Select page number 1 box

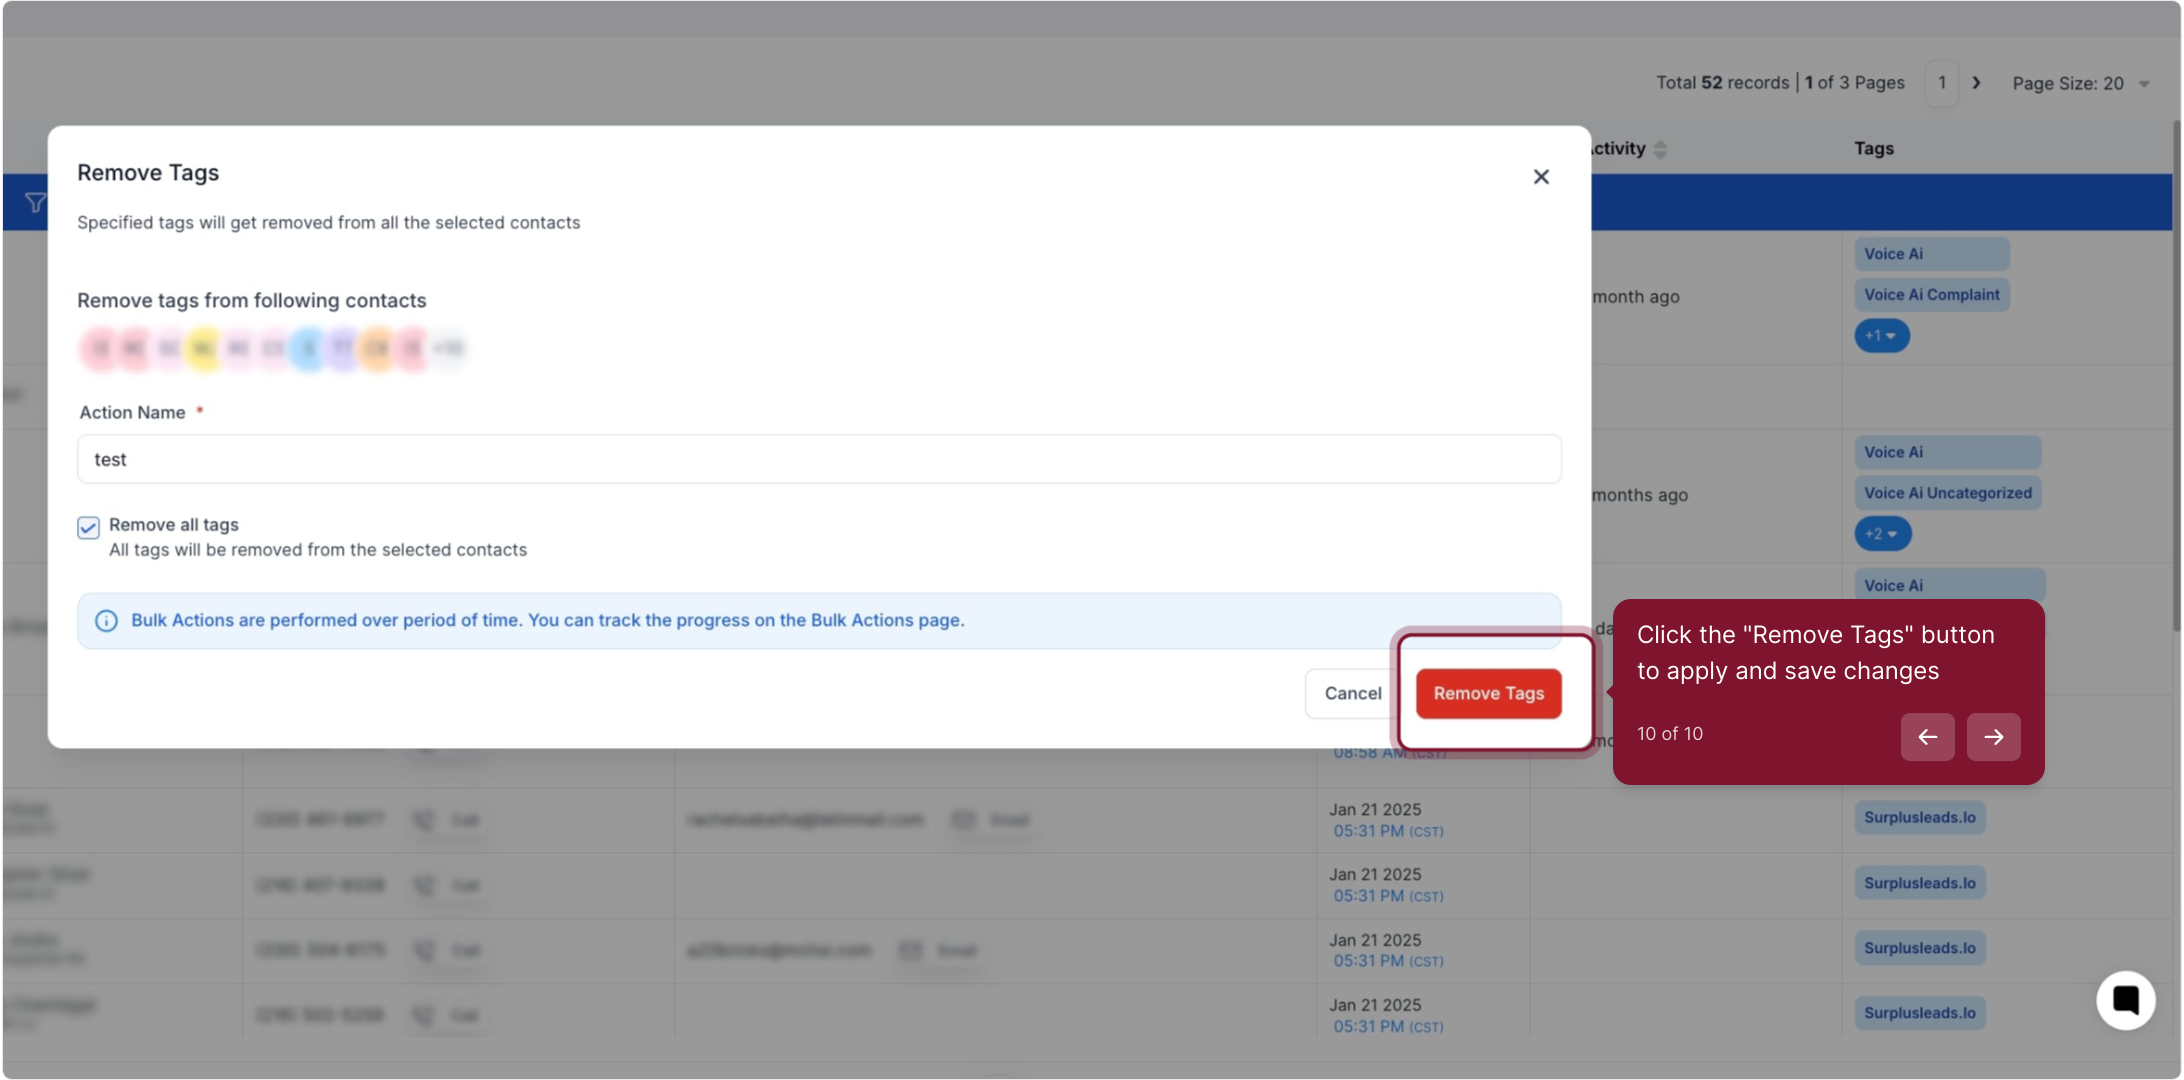[1942, 83]
